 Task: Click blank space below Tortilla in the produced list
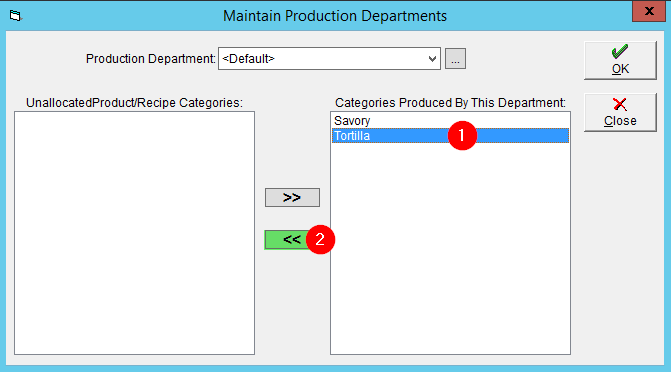(450, 248)
